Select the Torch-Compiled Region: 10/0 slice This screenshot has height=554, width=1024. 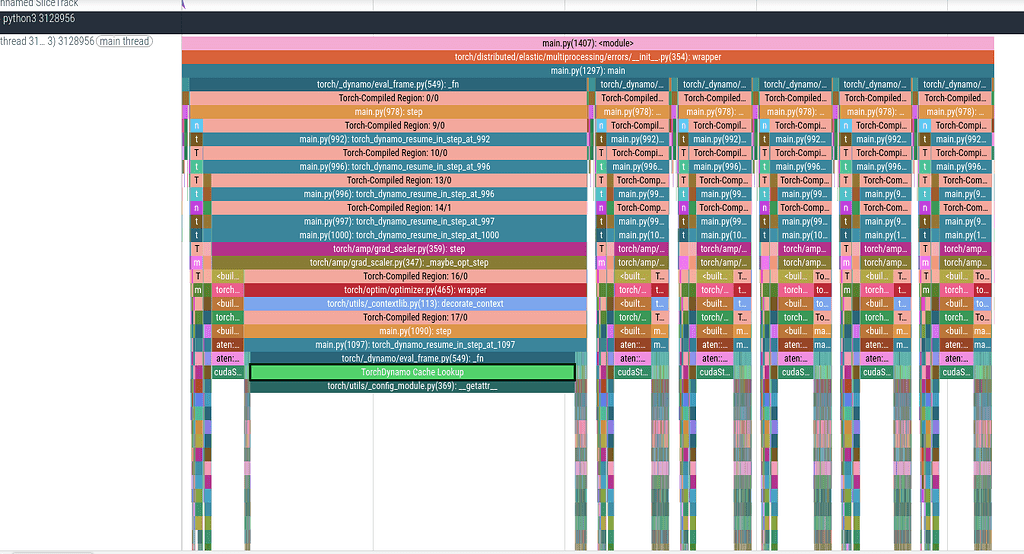[x=394, y=153]
